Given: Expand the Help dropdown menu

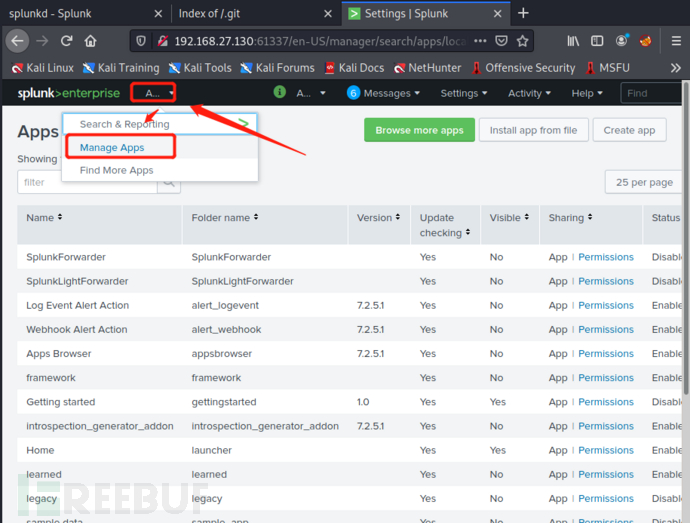Looking at the screenshot, I should pos(587,93).
